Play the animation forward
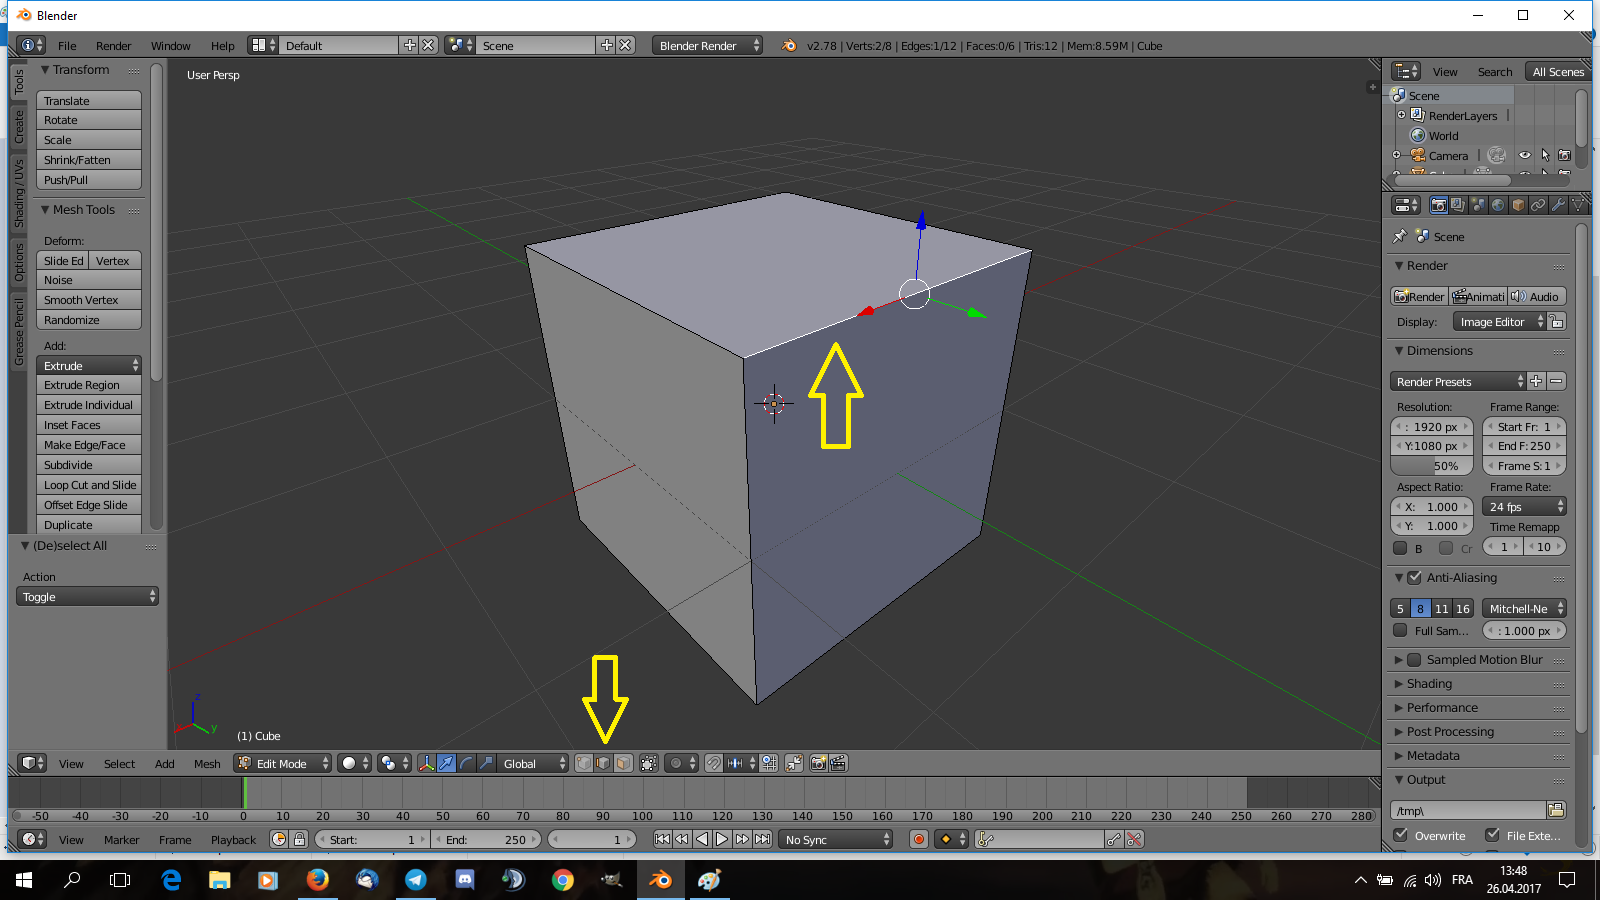1600x900 pixels. click(722, 839)
